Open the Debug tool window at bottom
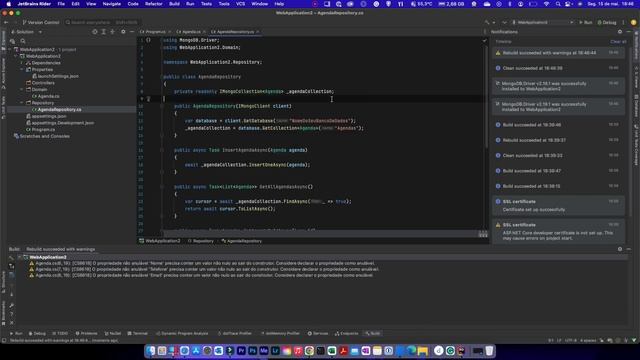 point(37,333)
